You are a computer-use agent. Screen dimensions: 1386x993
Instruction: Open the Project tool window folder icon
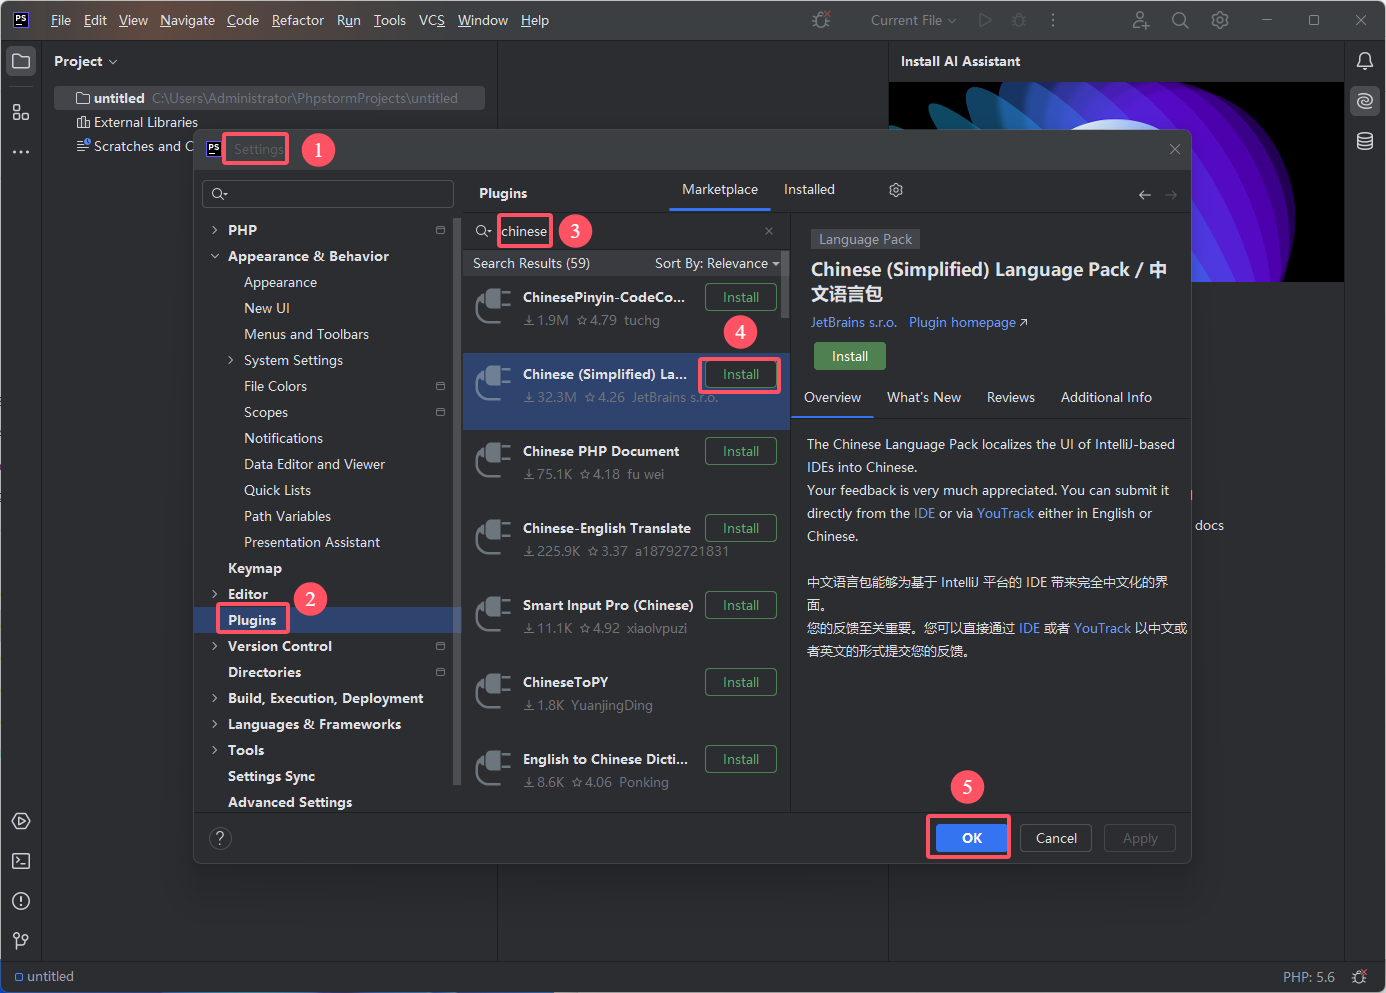[21, 62]
